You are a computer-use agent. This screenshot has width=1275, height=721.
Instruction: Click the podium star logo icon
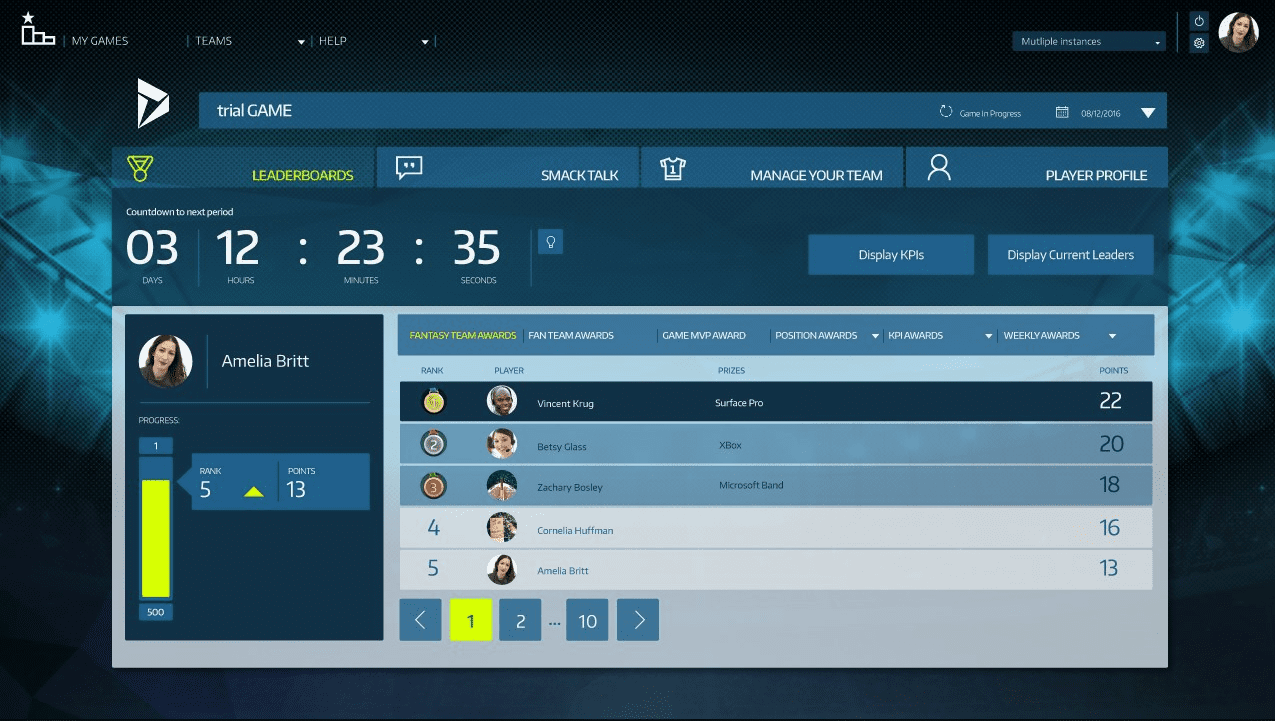point(38,29)
